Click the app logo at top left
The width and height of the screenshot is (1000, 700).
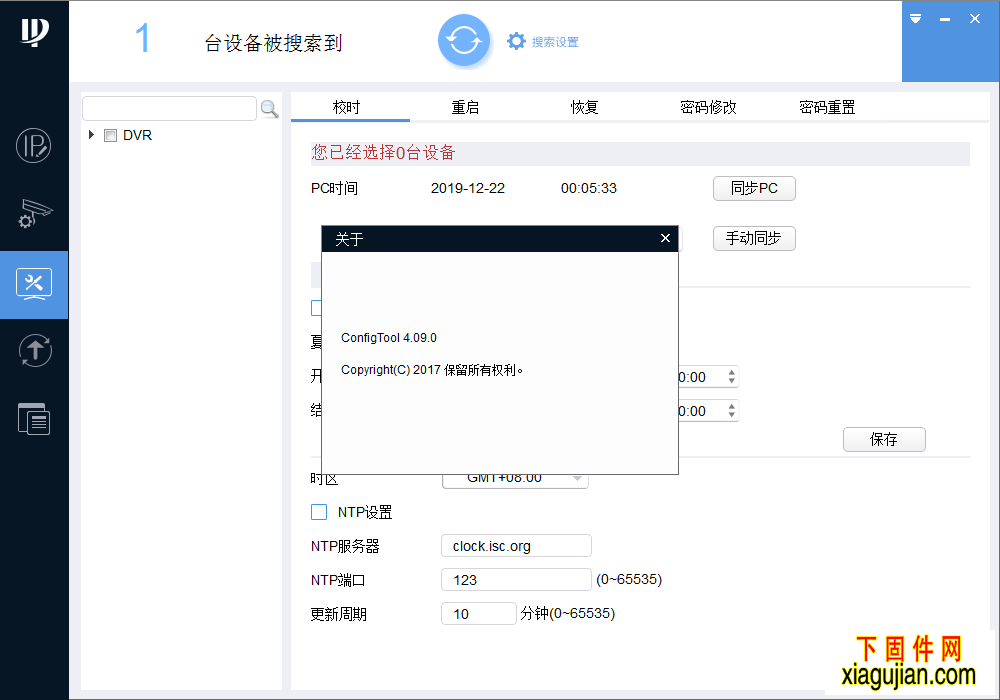pos(34,32)
